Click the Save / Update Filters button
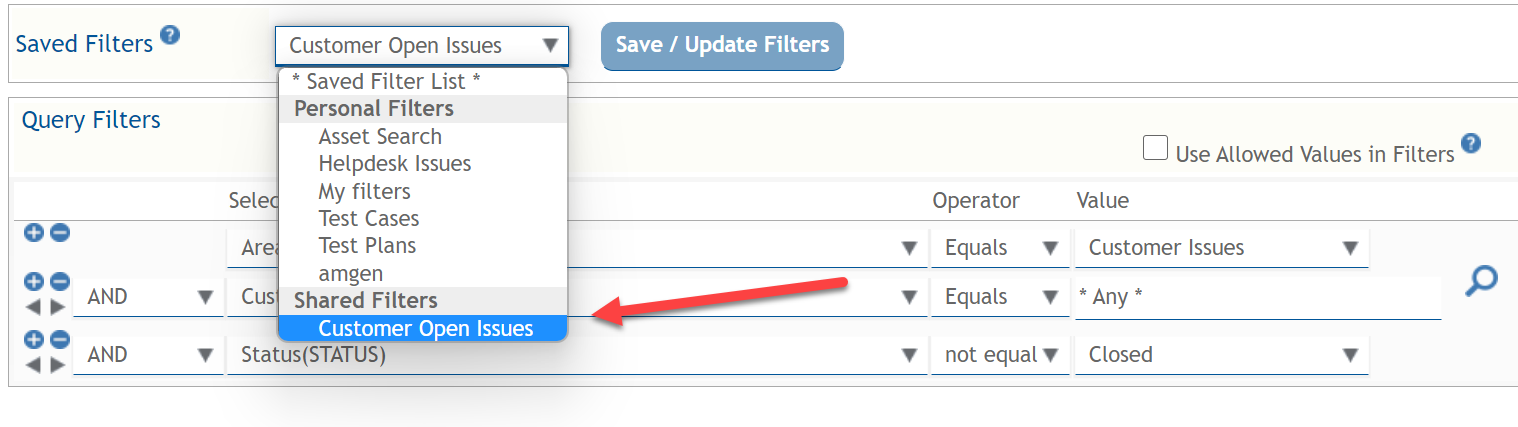 [722, 45]
